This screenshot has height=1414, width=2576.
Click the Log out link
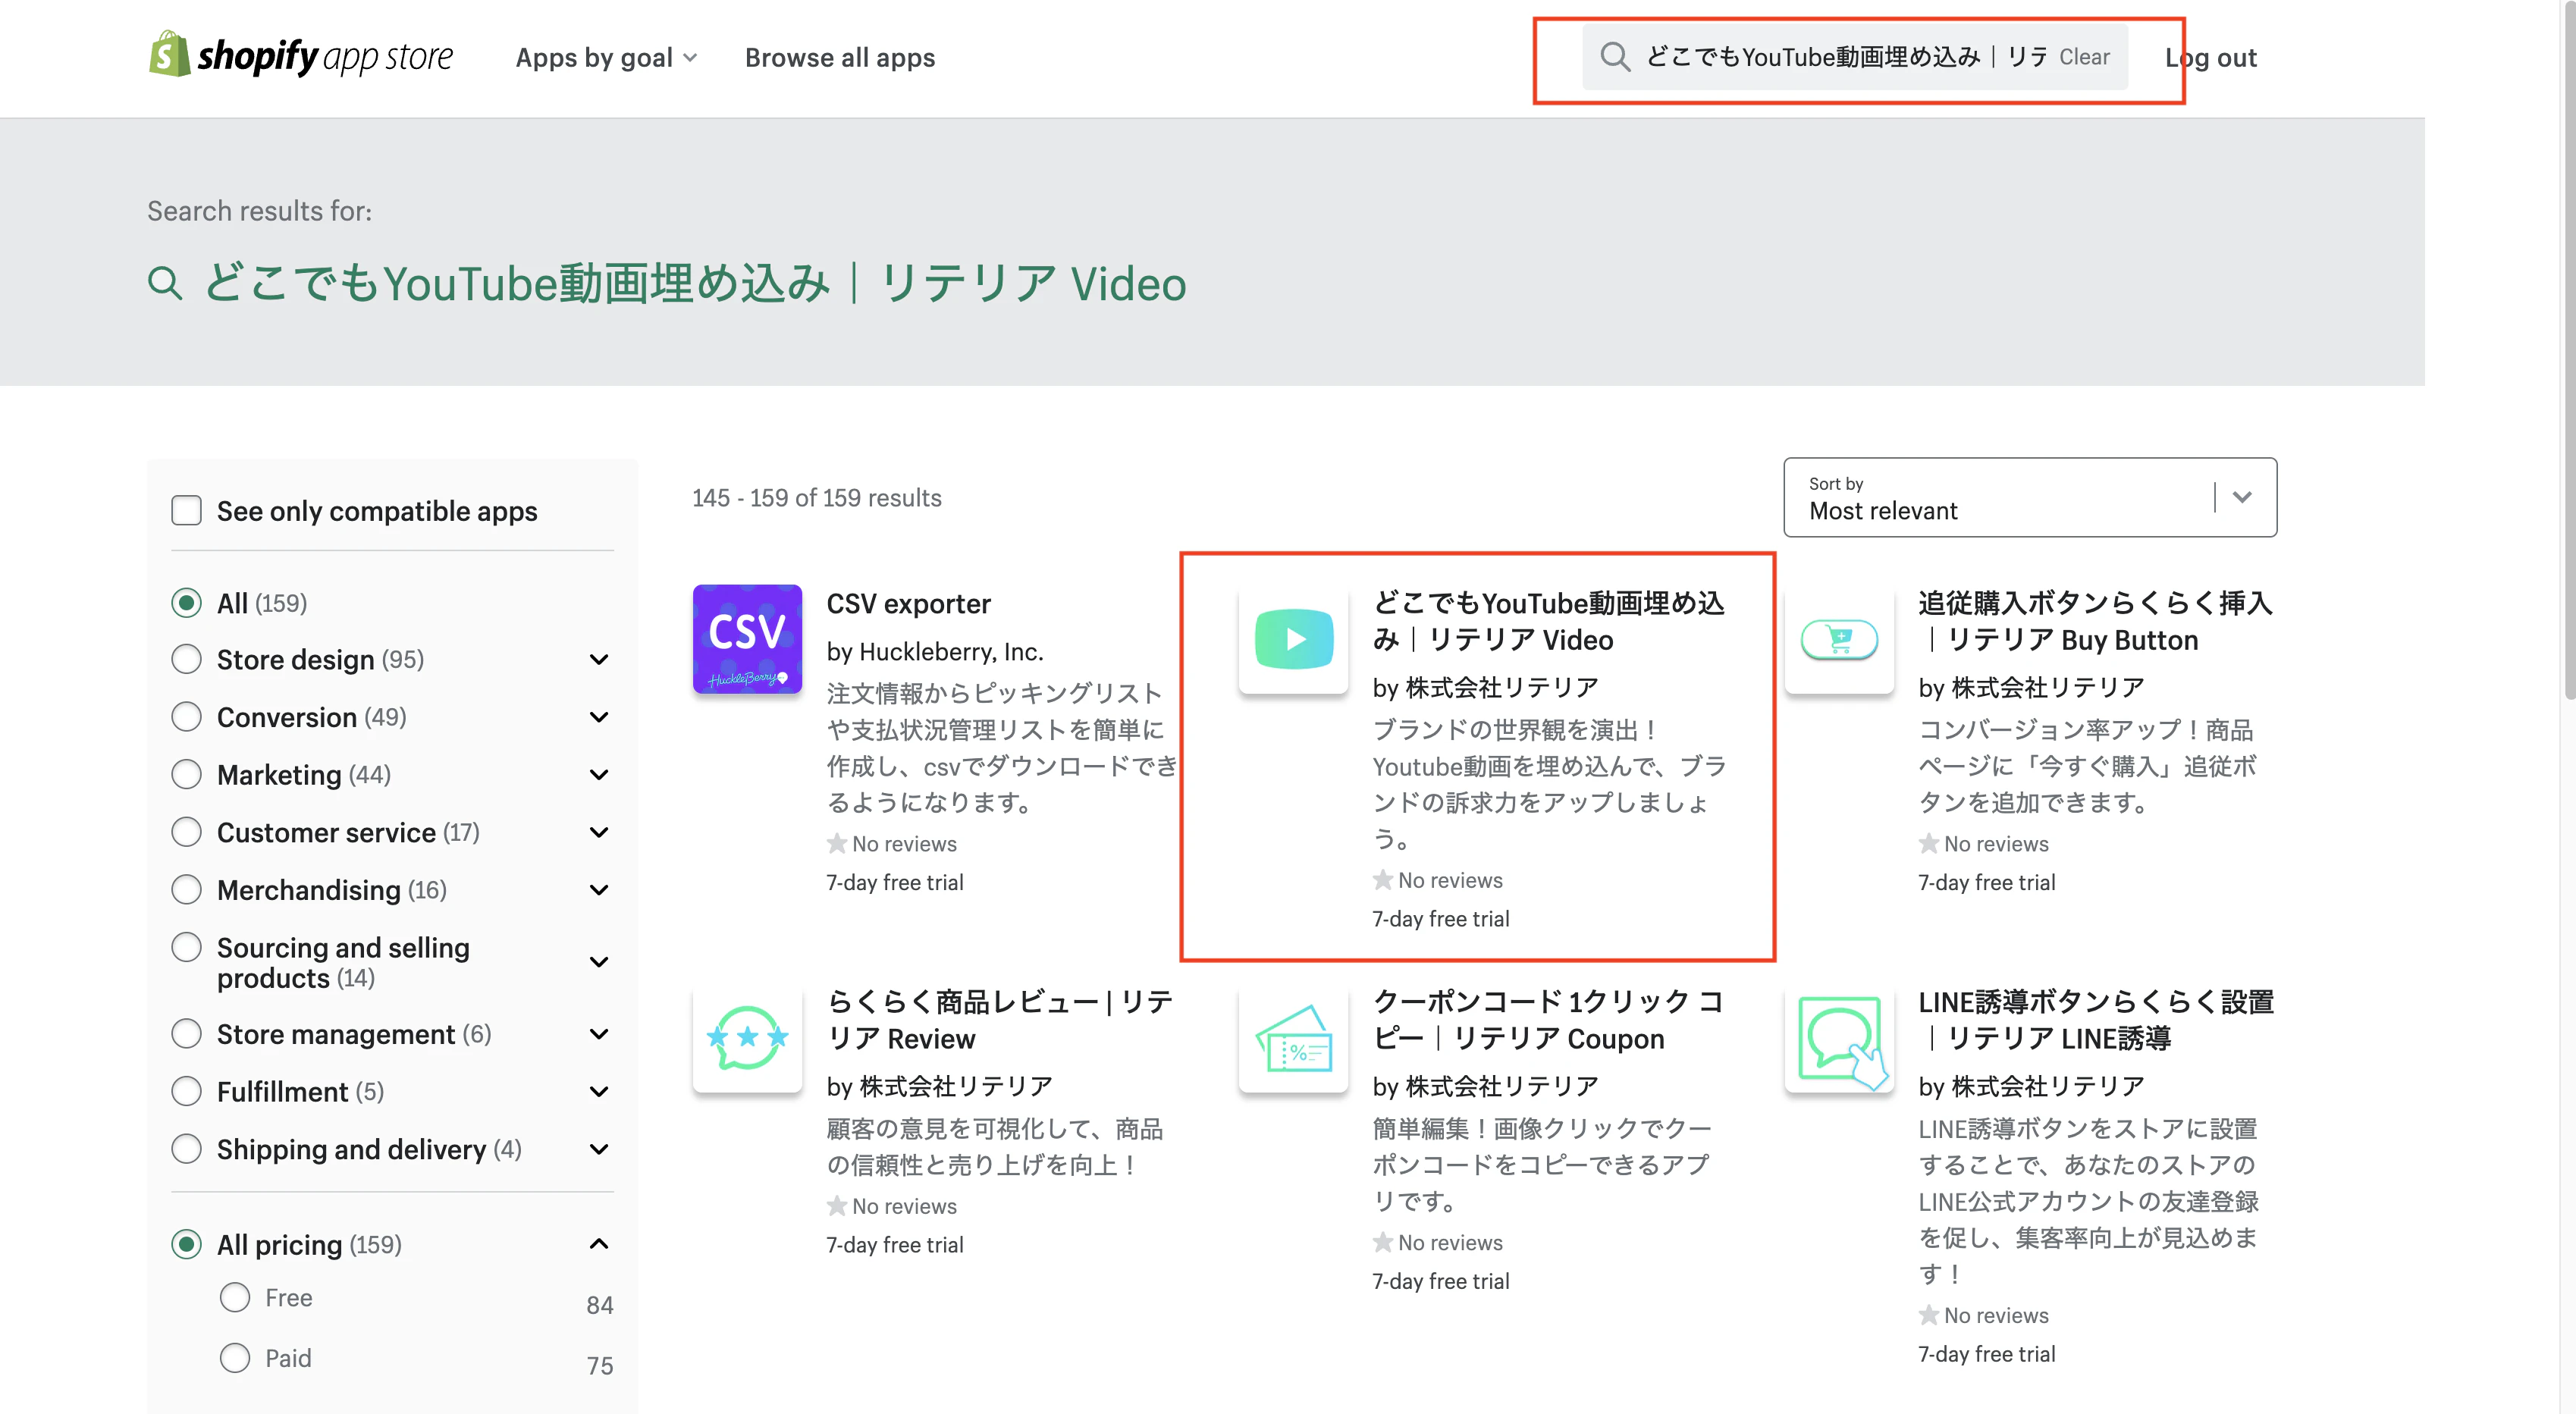coord(2210,58)
